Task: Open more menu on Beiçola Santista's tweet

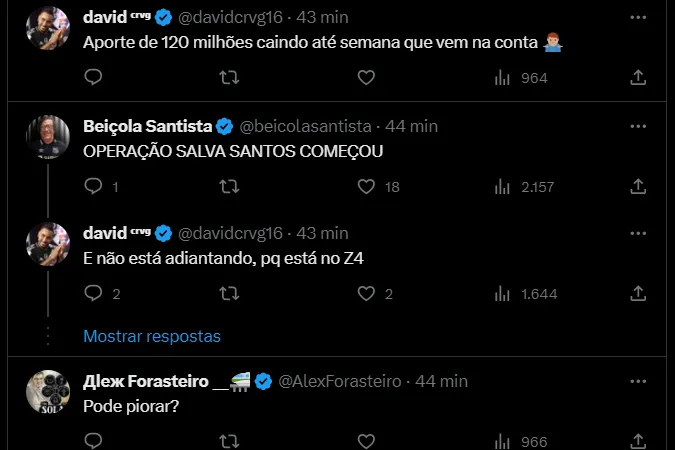Action: (x=638, y=127)
